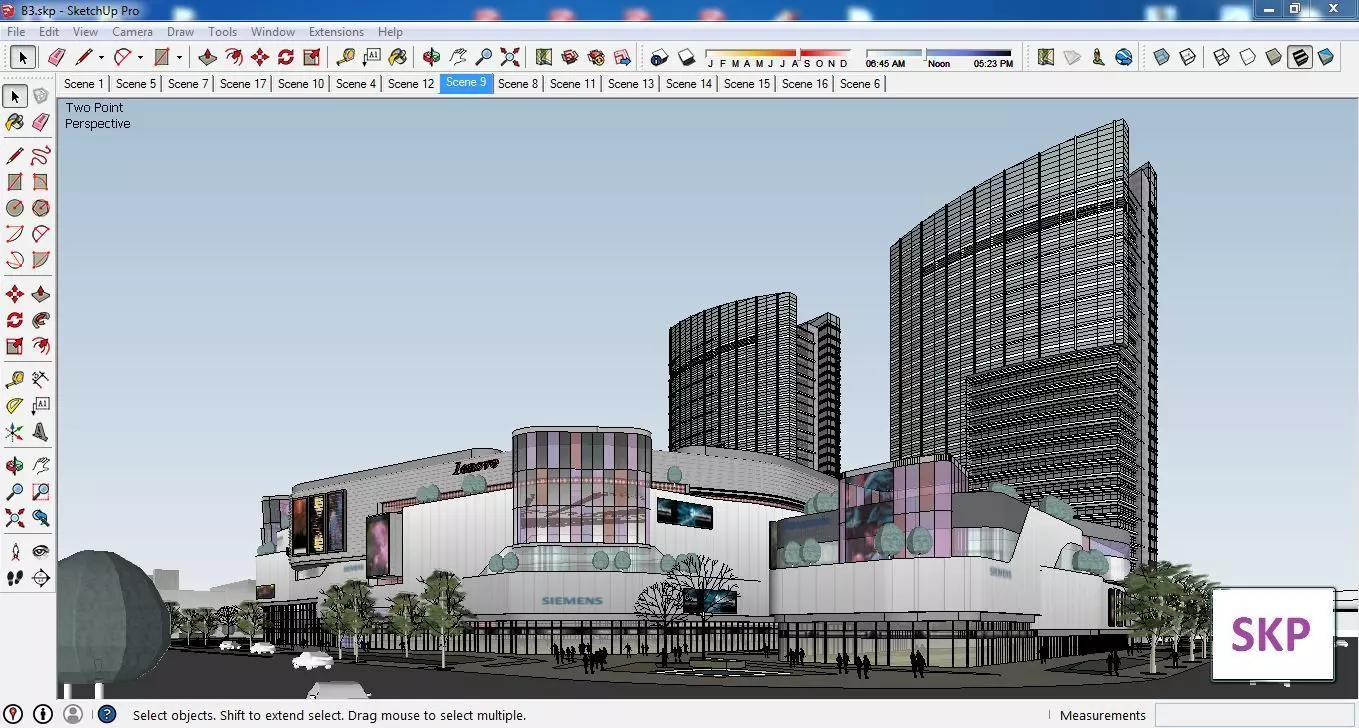The width and height of the screenshot is (1359, 728).
Task: Open the Camera menu
Action: (132, 32)
